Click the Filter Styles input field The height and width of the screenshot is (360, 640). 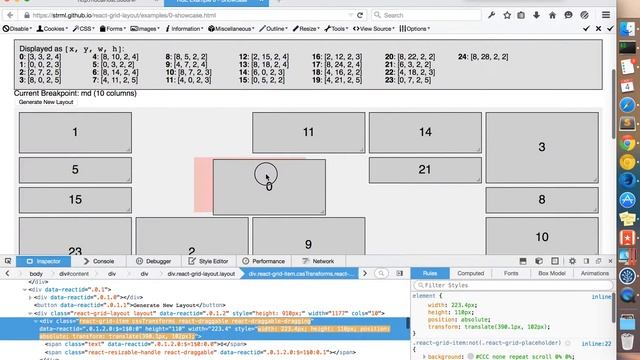[513, 285]
